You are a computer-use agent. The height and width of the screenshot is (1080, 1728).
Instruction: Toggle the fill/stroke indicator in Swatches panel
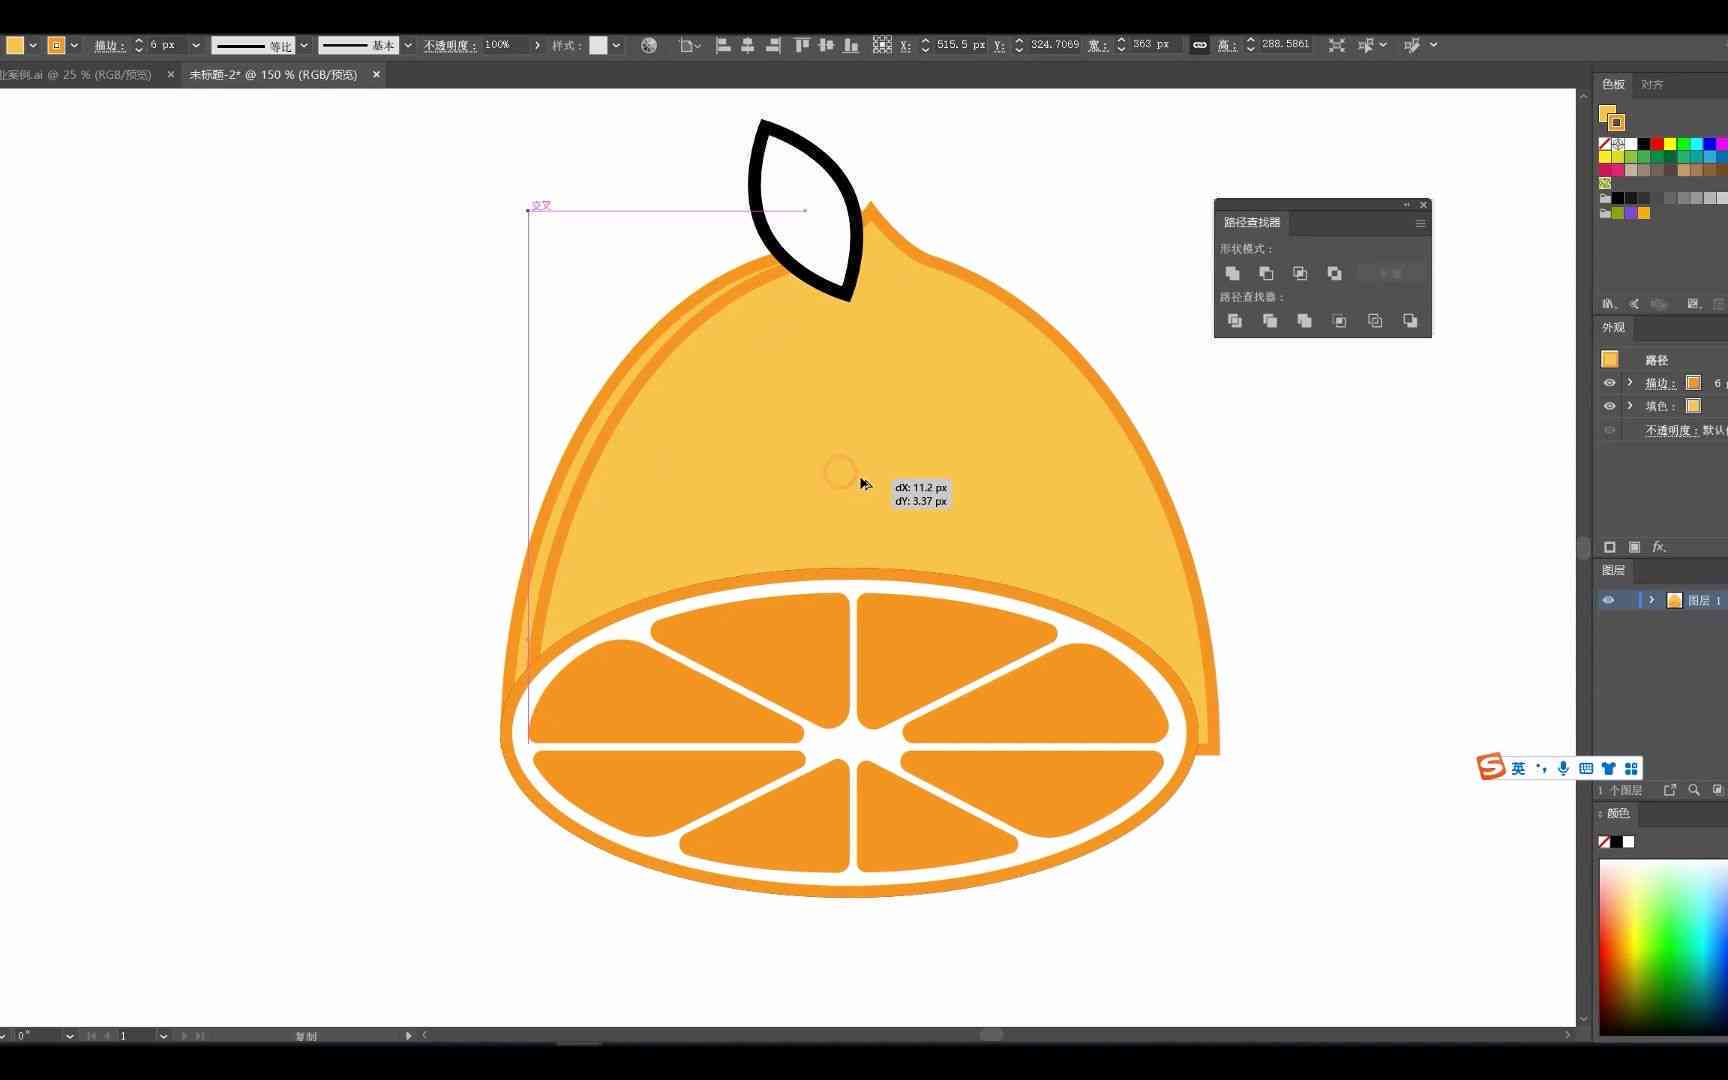(1611, 117)
